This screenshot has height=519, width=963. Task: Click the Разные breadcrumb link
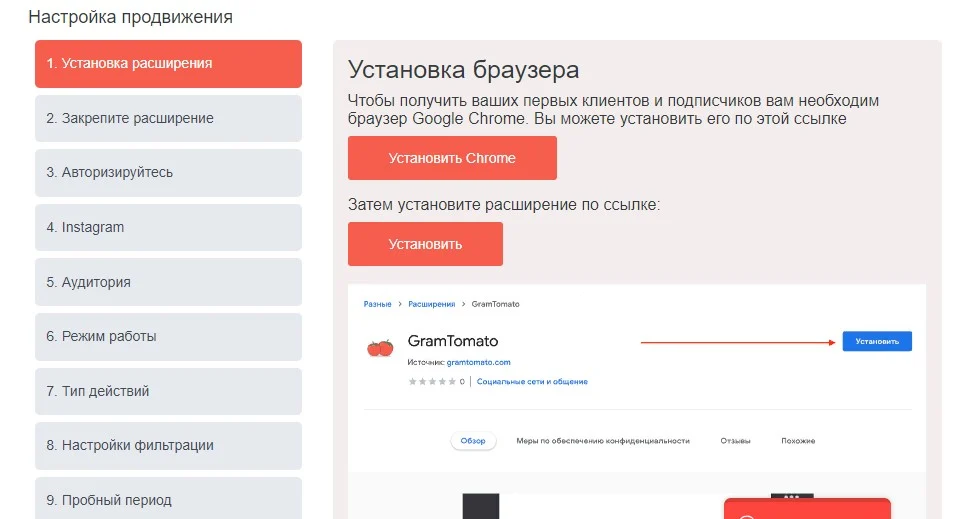377,304
